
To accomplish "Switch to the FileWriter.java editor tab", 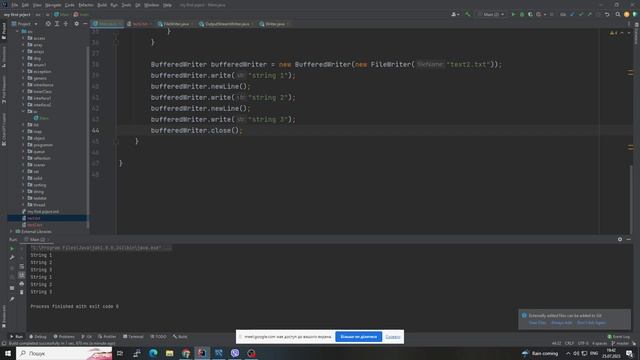I will click(x=176, y=24).
